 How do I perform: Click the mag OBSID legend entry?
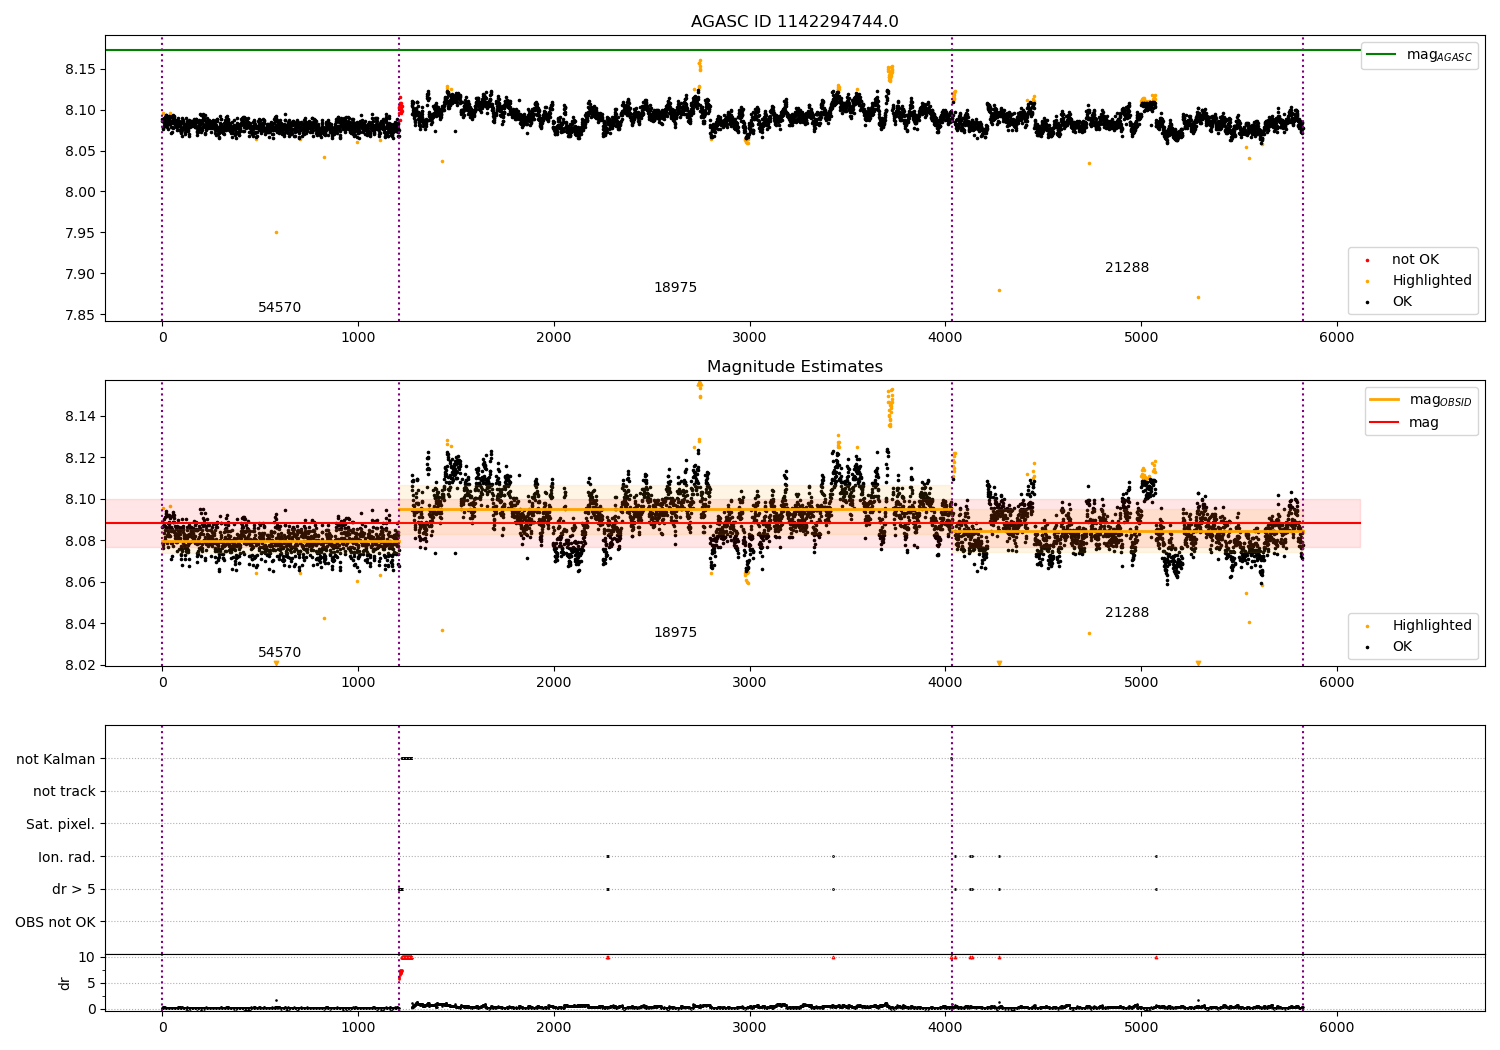pos(1421,400)
